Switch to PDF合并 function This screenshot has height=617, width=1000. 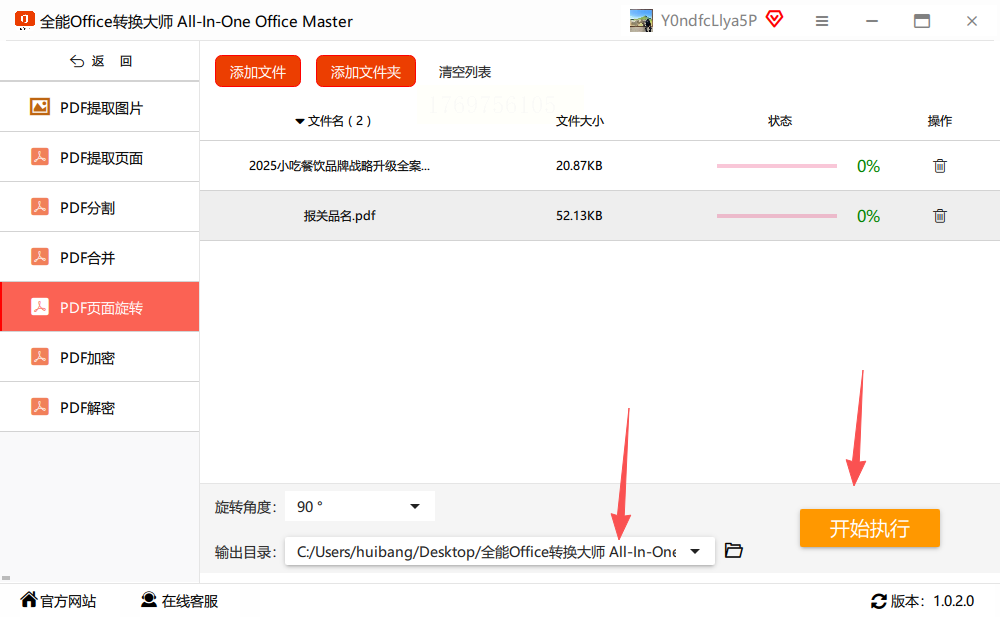click(x=99, y=257)
